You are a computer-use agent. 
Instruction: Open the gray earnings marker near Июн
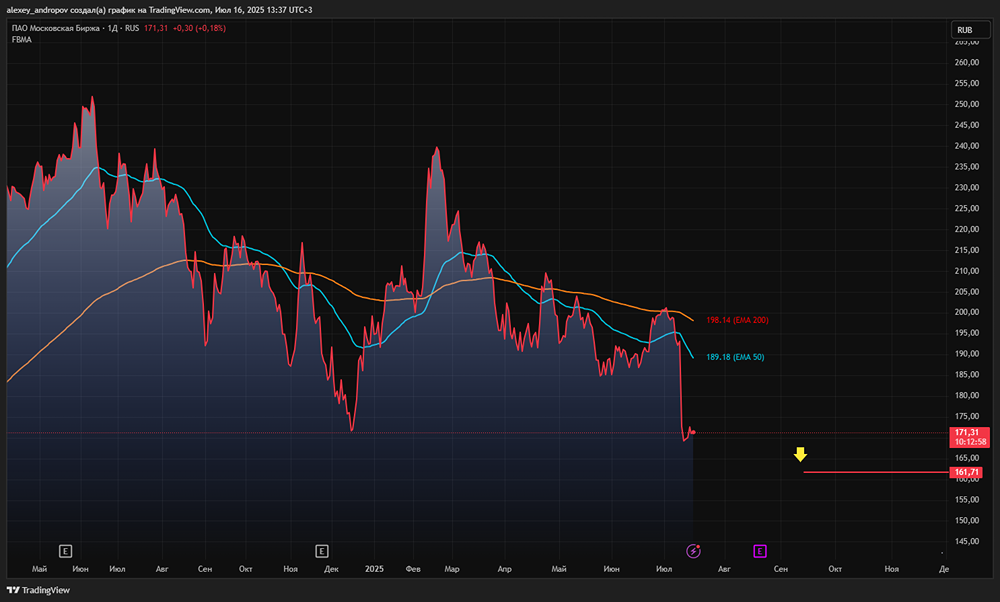65,550
